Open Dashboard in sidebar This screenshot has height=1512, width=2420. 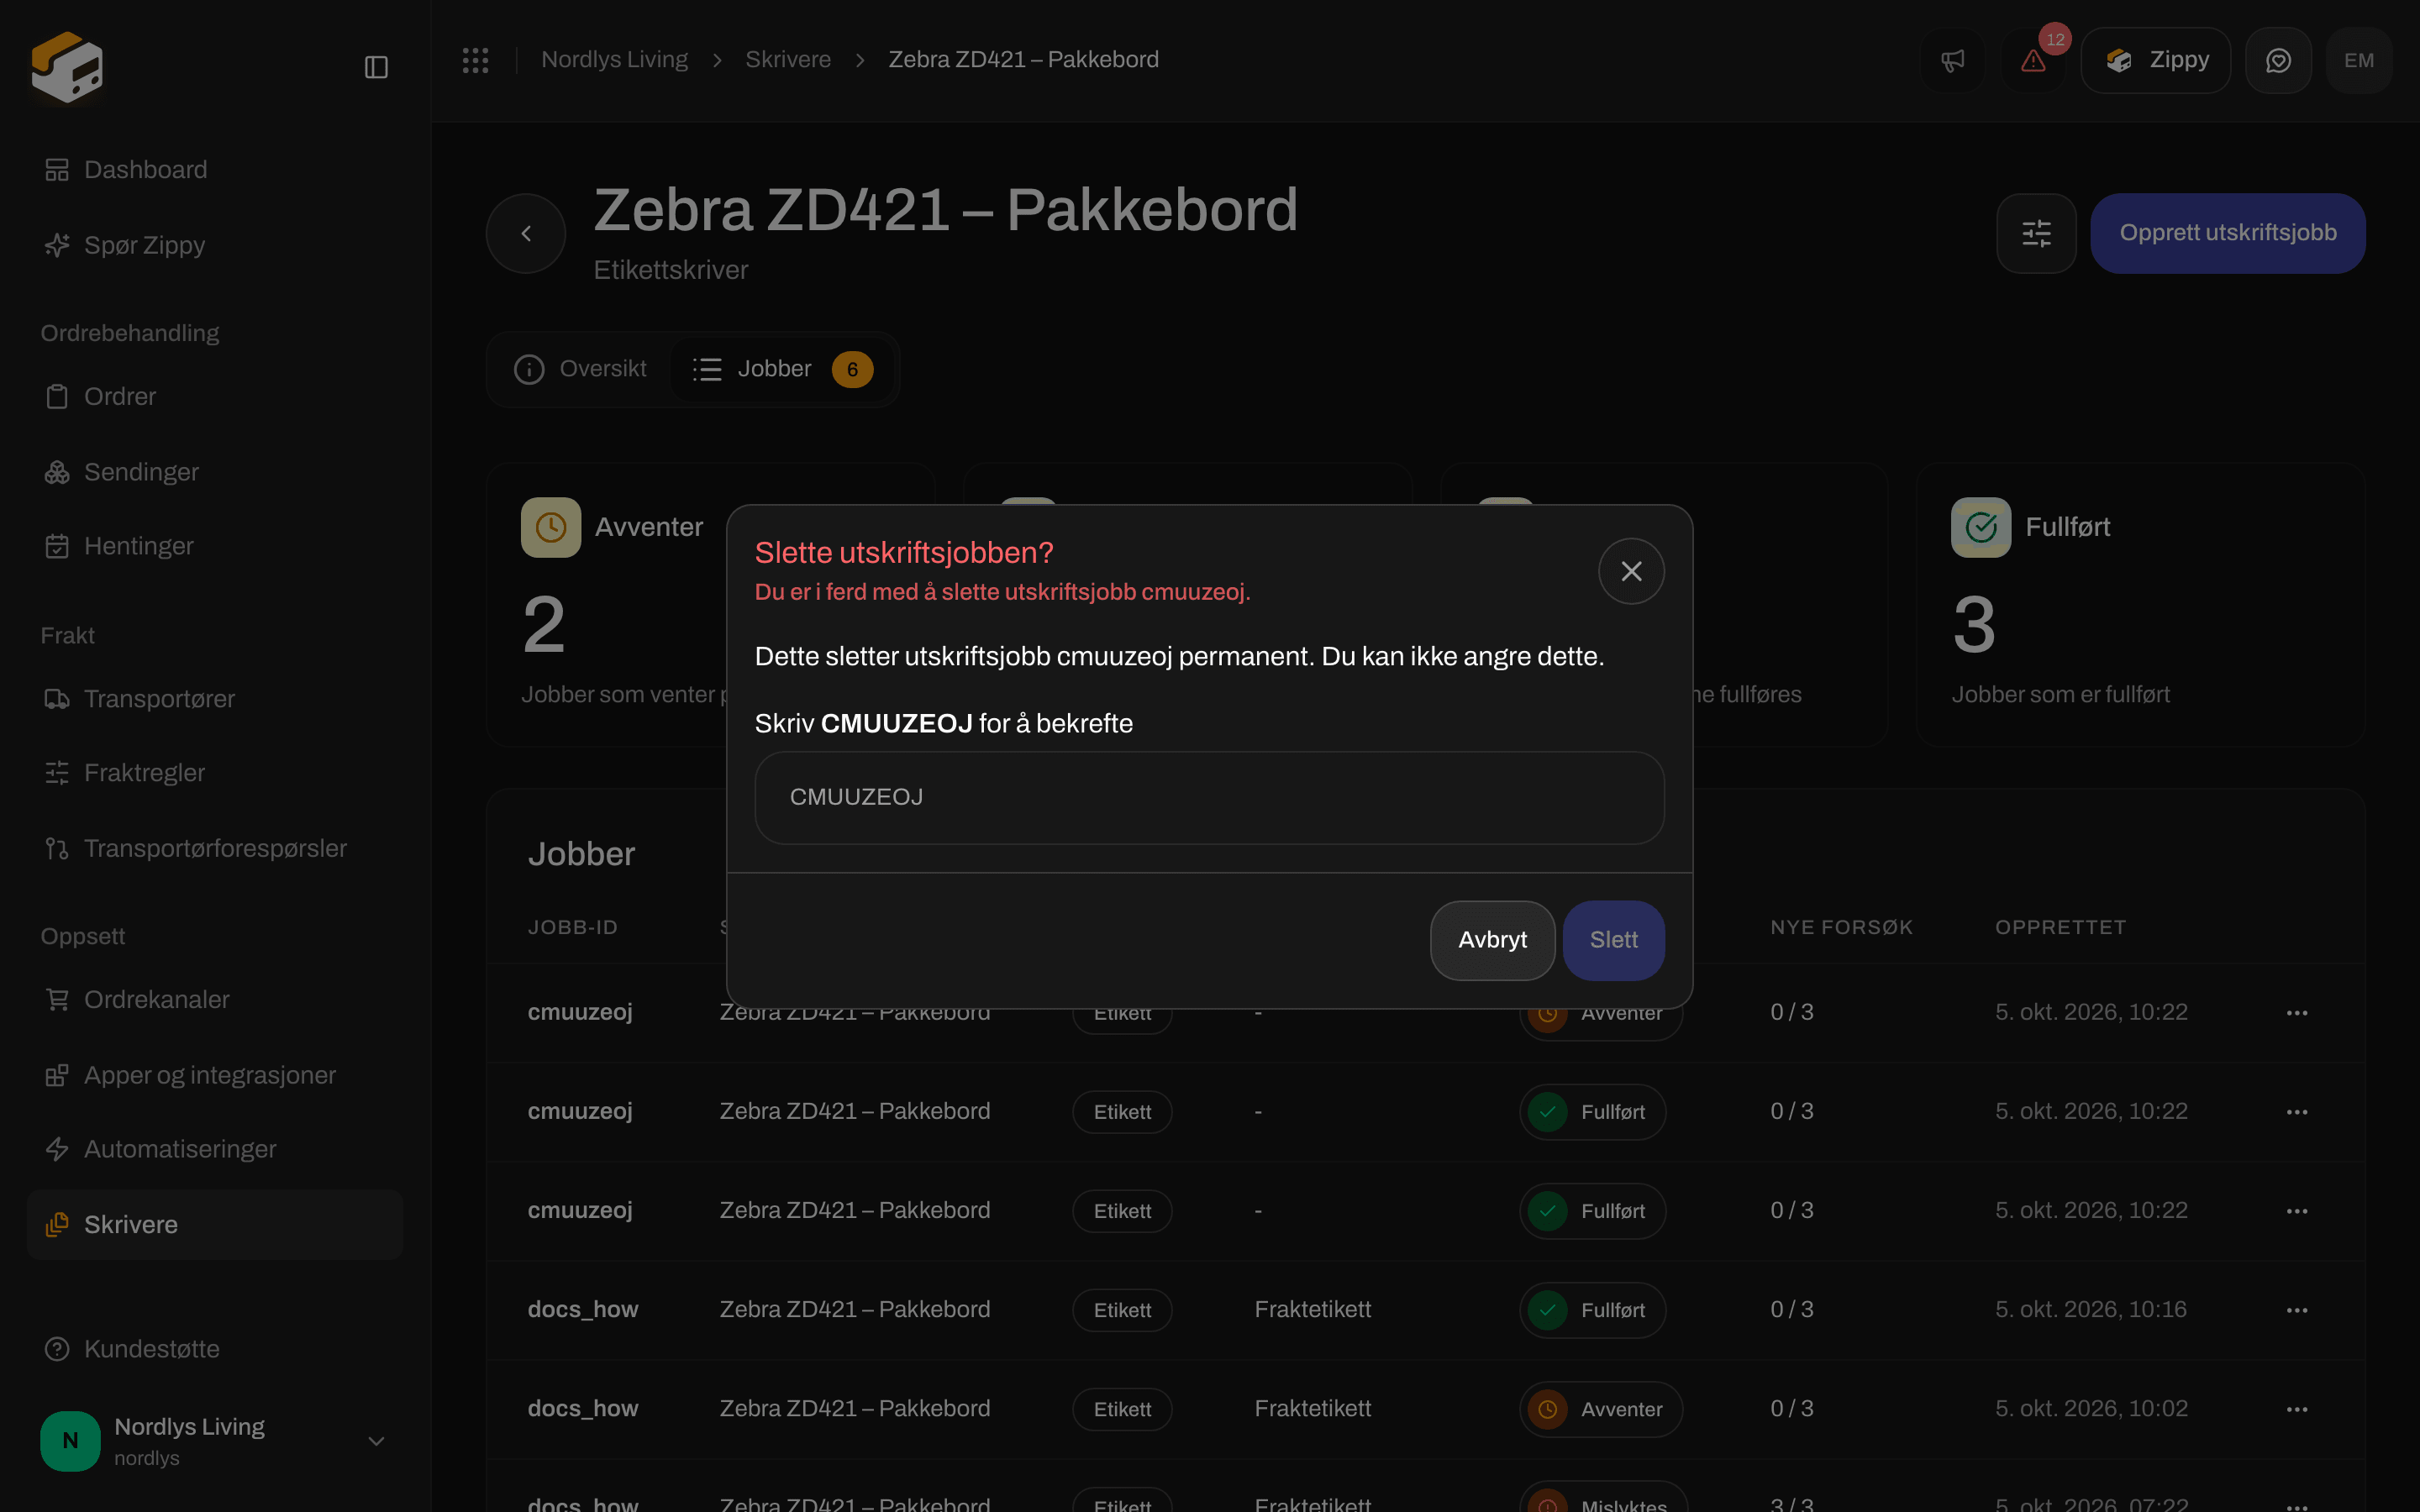point(215,170)
